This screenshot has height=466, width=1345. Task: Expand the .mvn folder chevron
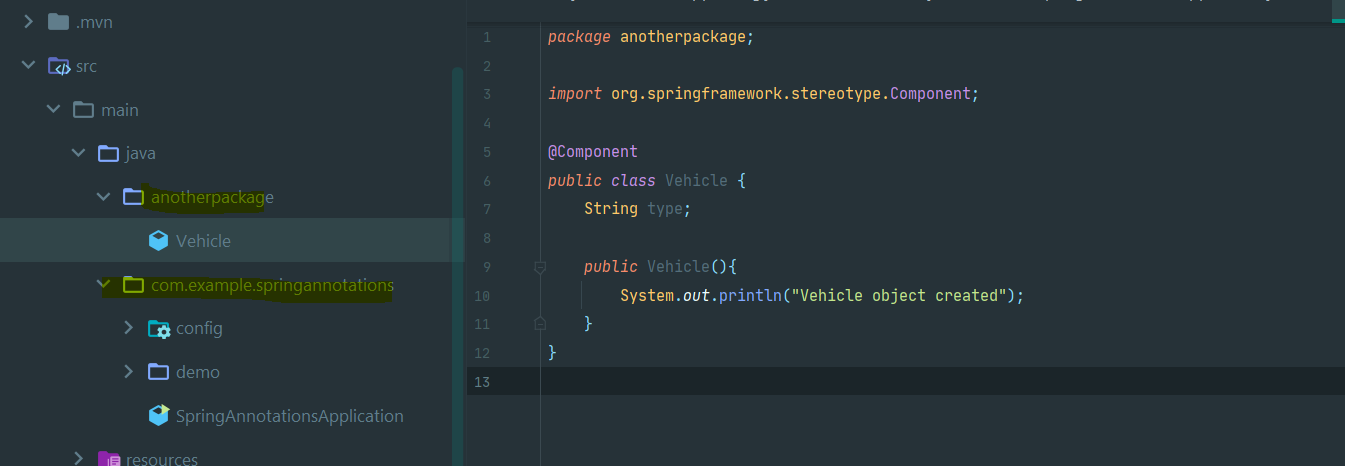(28, 22)
